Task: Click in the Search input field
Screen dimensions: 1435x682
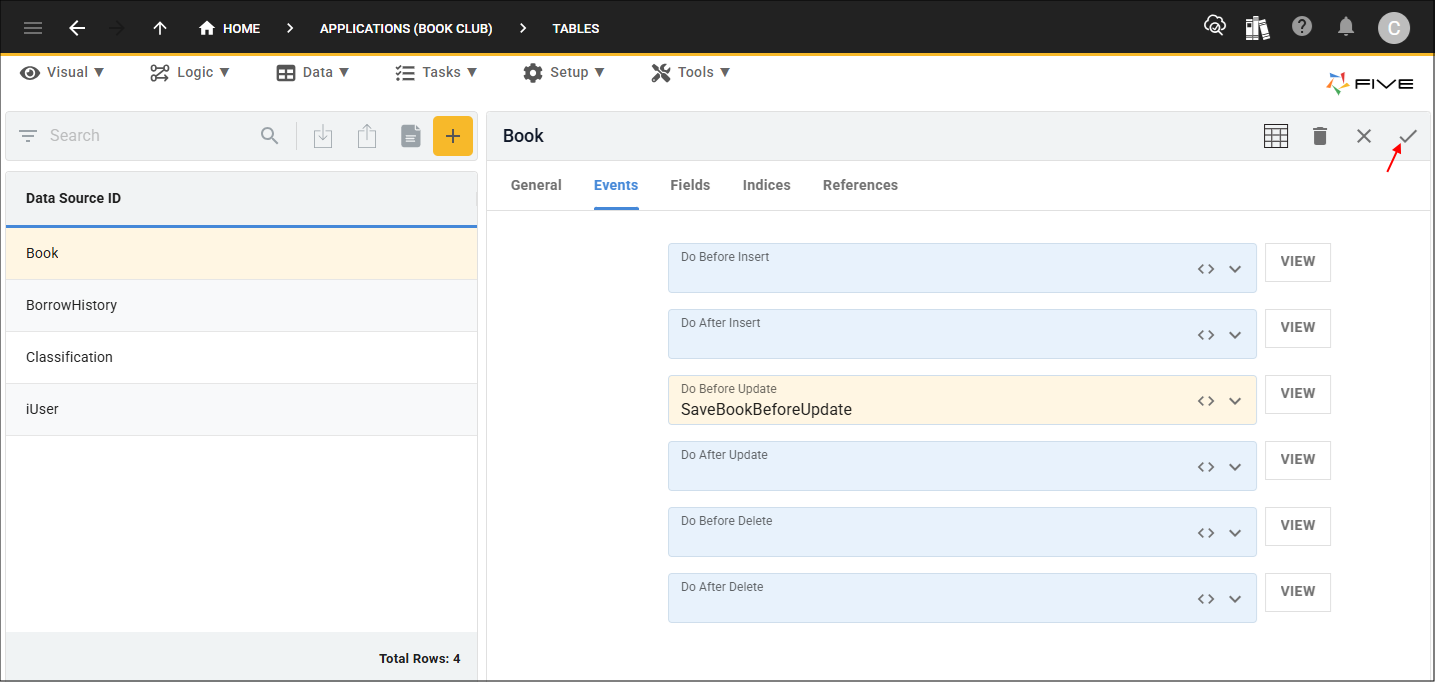Action: coord(150,136)
